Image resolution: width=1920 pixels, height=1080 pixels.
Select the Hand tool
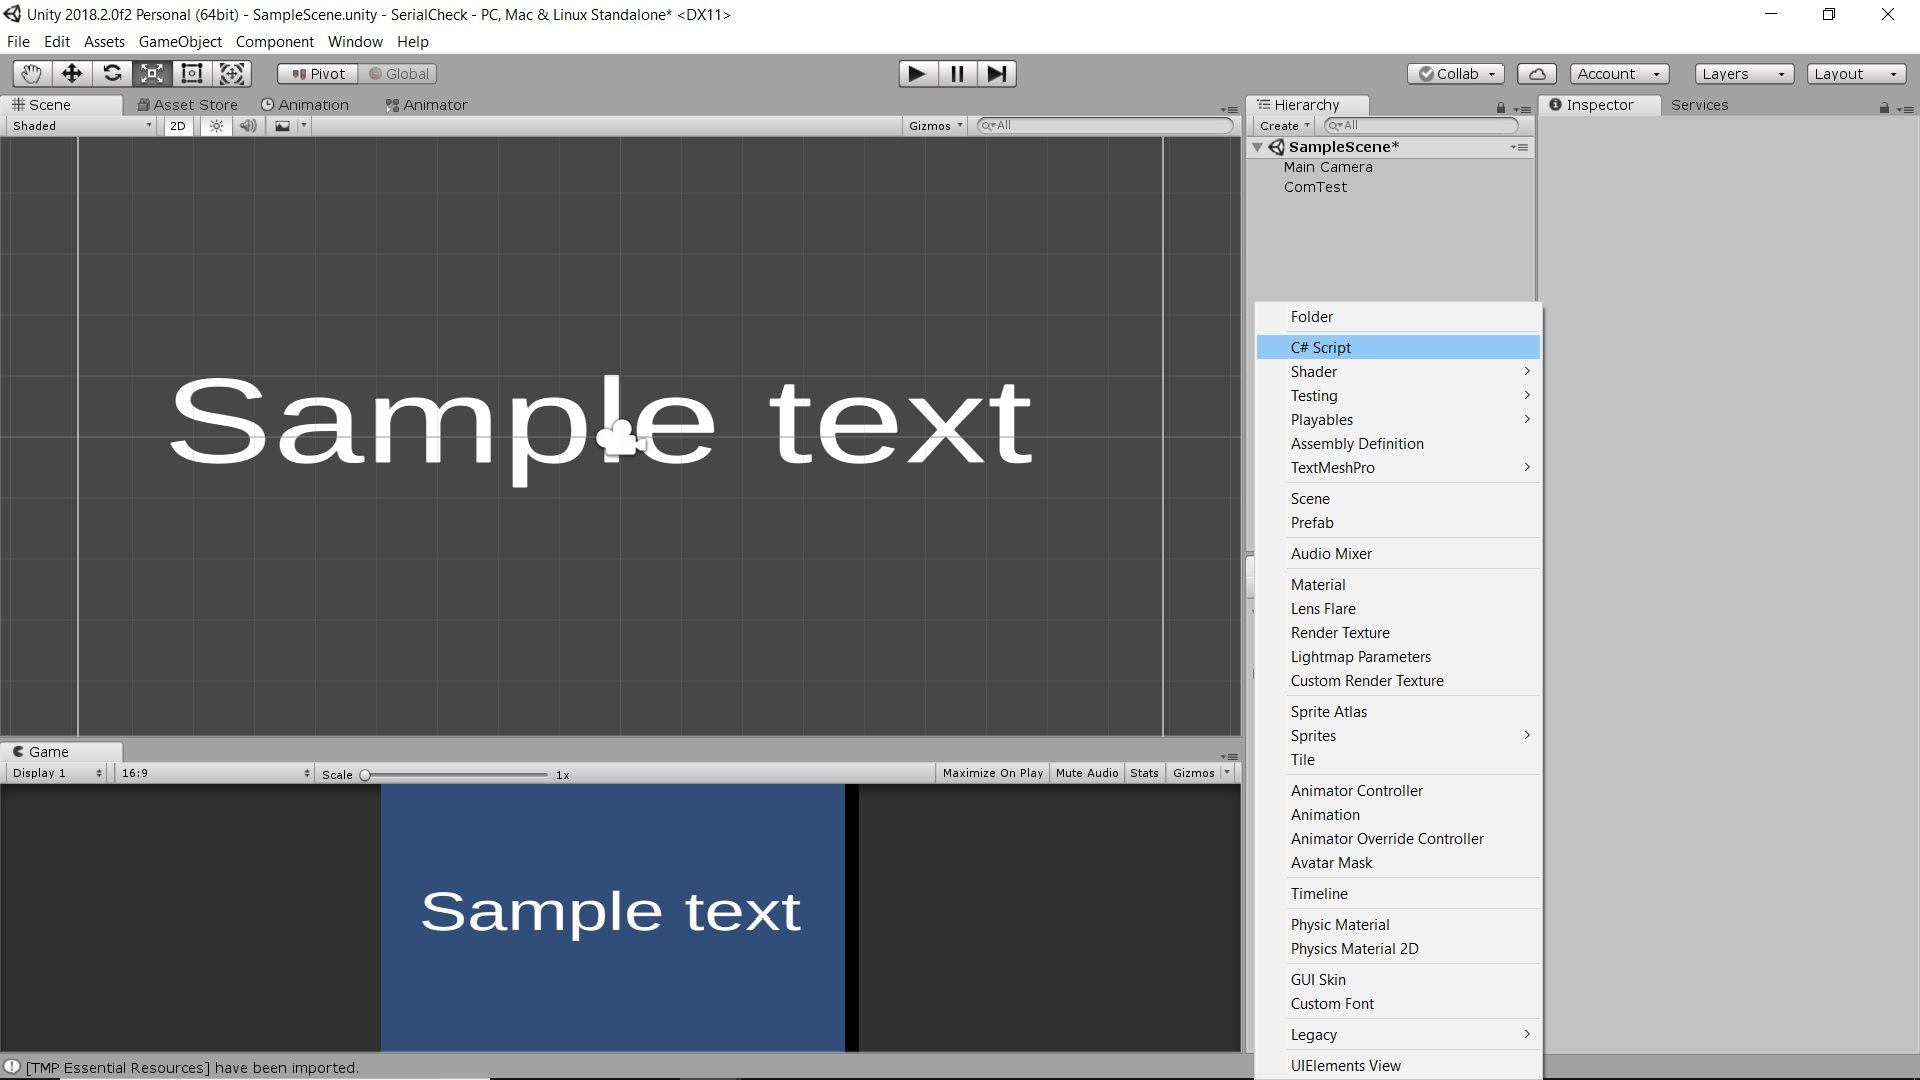pyautogui.click(x=32, y=73)
